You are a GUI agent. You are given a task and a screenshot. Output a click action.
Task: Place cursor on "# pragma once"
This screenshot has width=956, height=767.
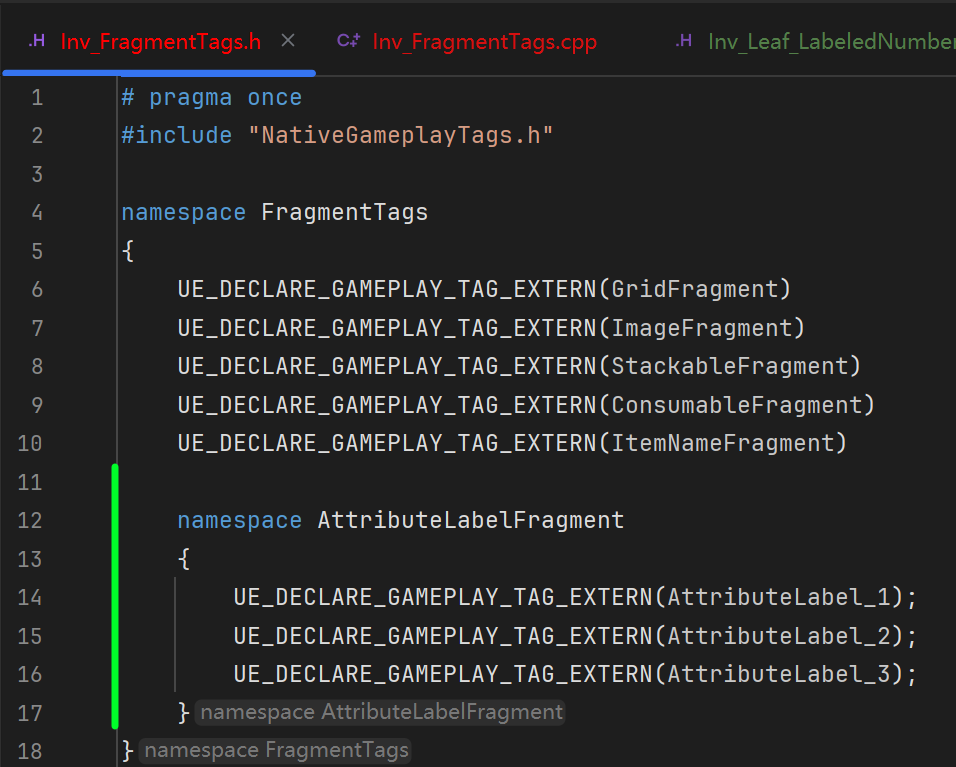[212, 98]
